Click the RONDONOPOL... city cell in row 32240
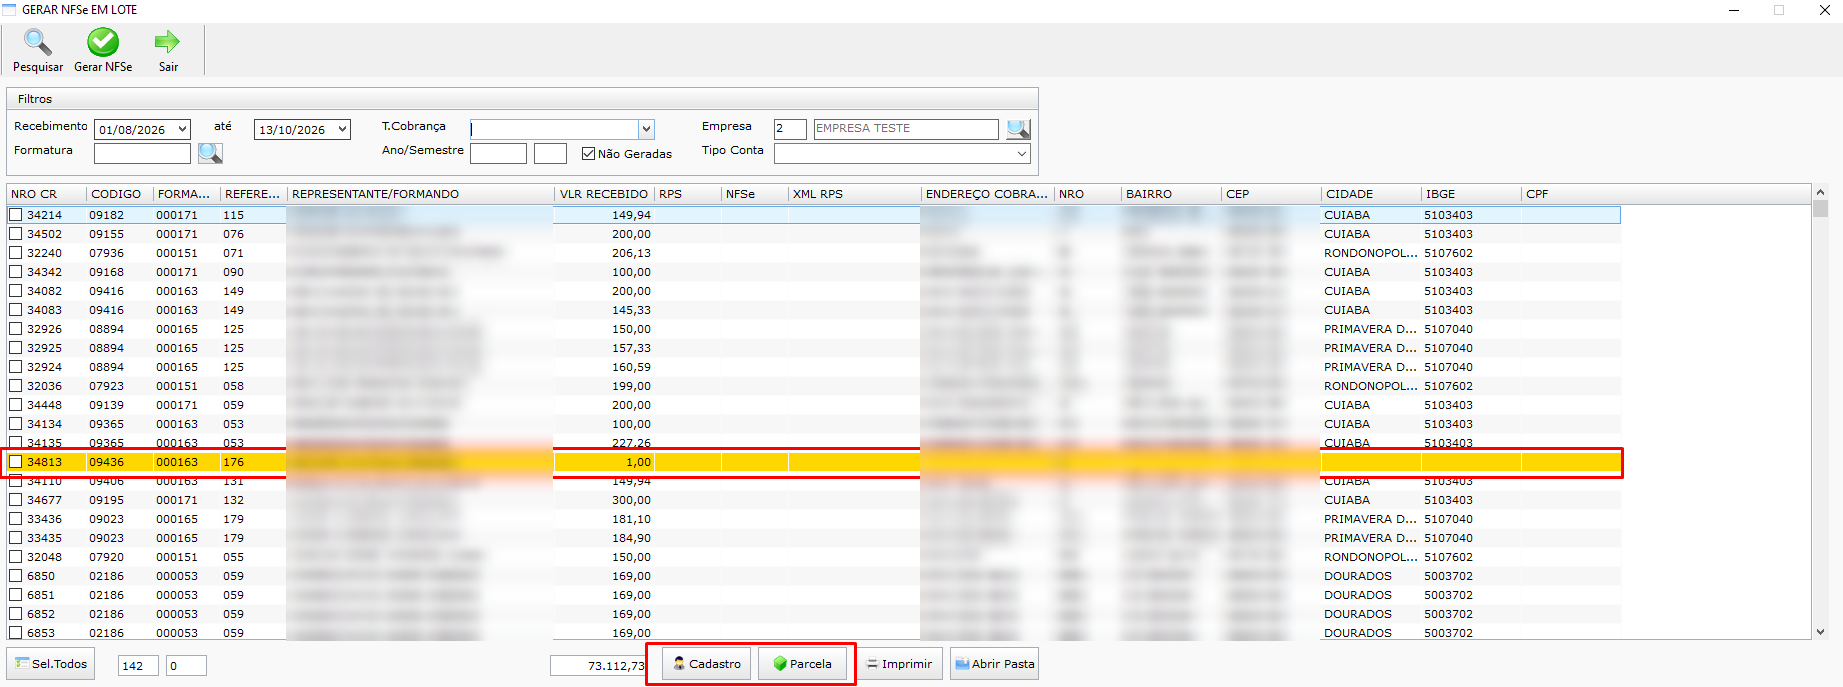Screen dimensions: 1843x687 coord(1370,253)
